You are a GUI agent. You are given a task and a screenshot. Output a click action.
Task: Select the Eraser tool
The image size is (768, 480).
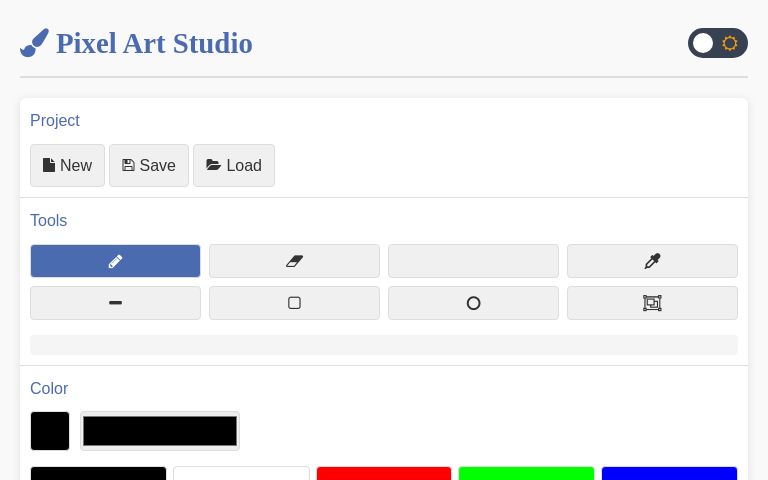coord(294,261)
